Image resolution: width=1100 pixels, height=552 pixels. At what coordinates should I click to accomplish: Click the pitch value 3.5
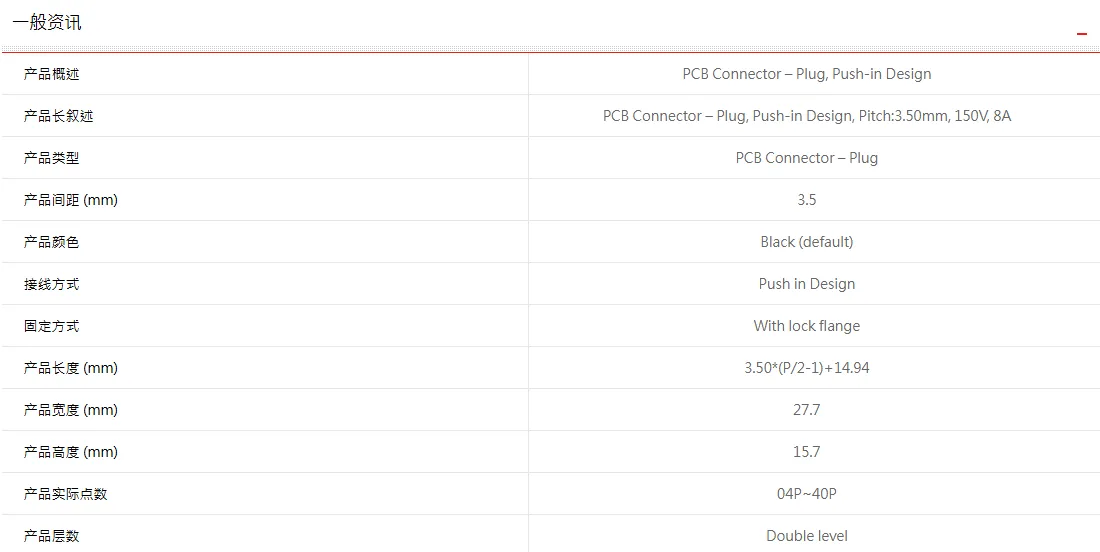(807, 200)
